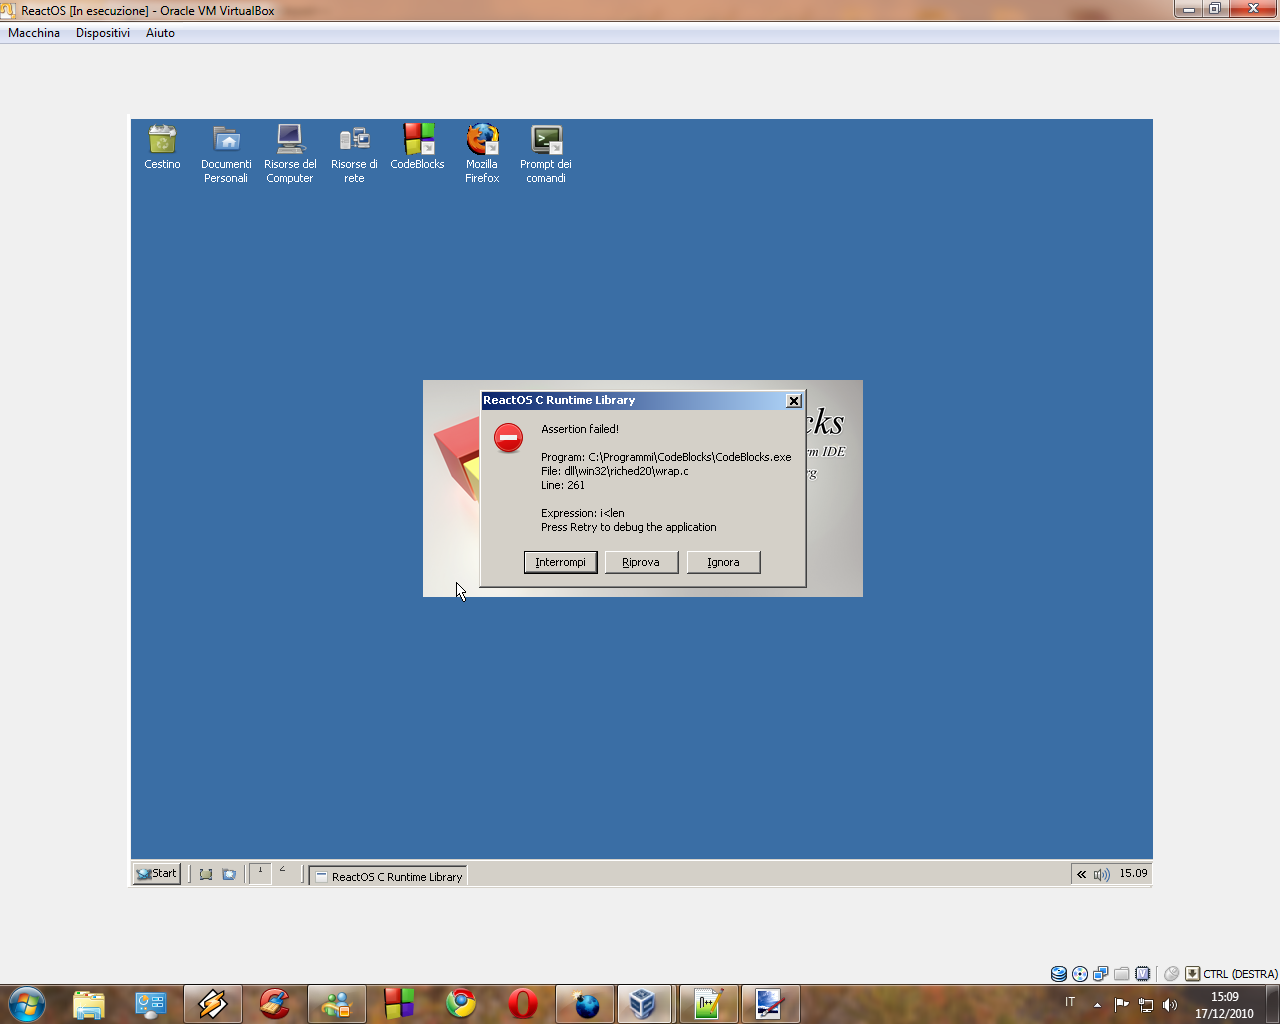Click the VirtualBox hard disk activity indicator
This screenshot has width=1280, height=1024.
pyautogui.click(x=1058, y=974)
